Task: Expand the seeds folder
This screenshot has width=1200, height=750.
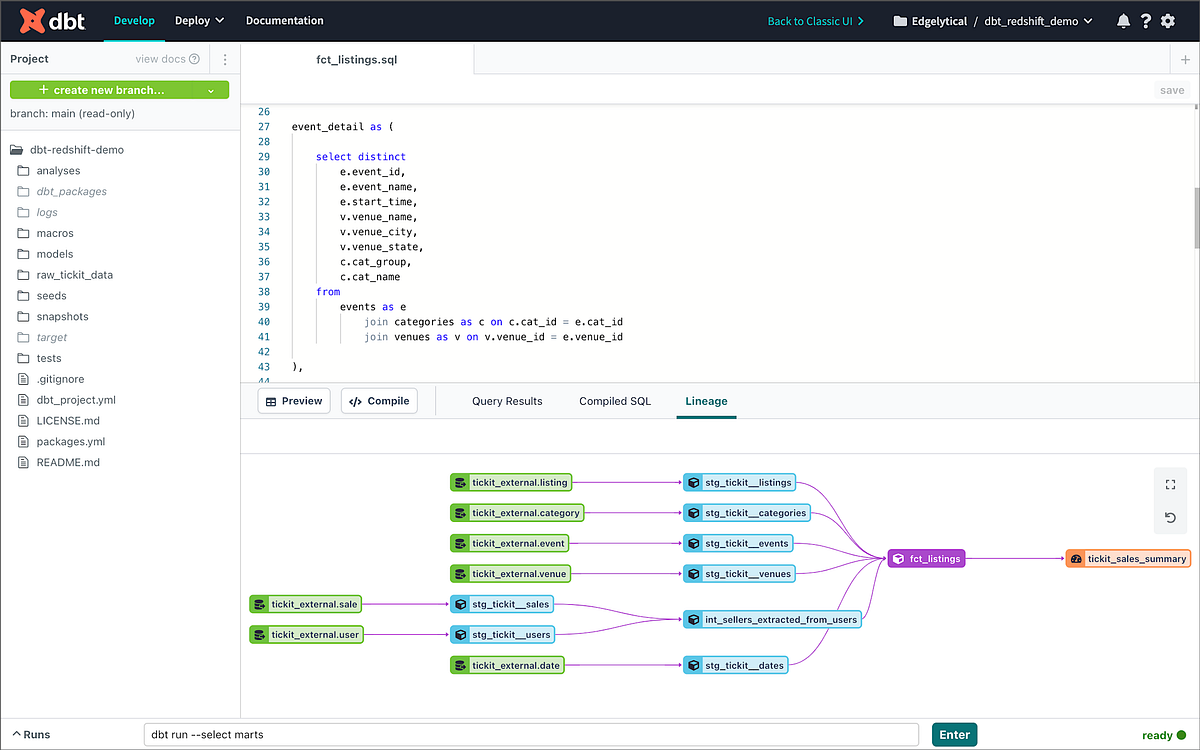Action: click(x=42, y=296)
